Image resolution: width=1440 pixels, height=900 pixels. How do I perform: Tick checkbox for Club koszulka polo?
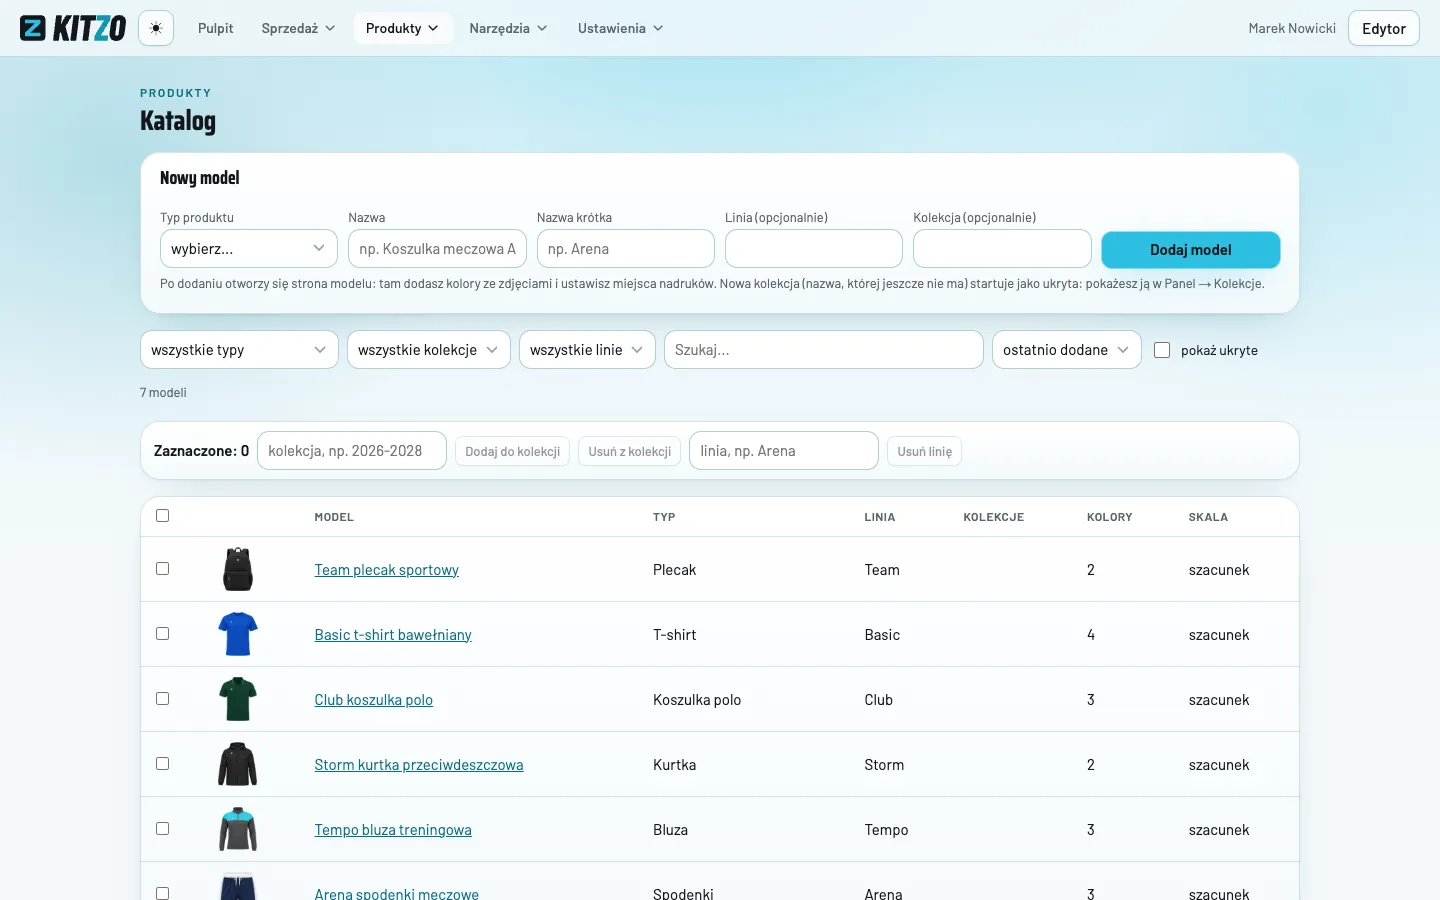[x=163, y=699]
